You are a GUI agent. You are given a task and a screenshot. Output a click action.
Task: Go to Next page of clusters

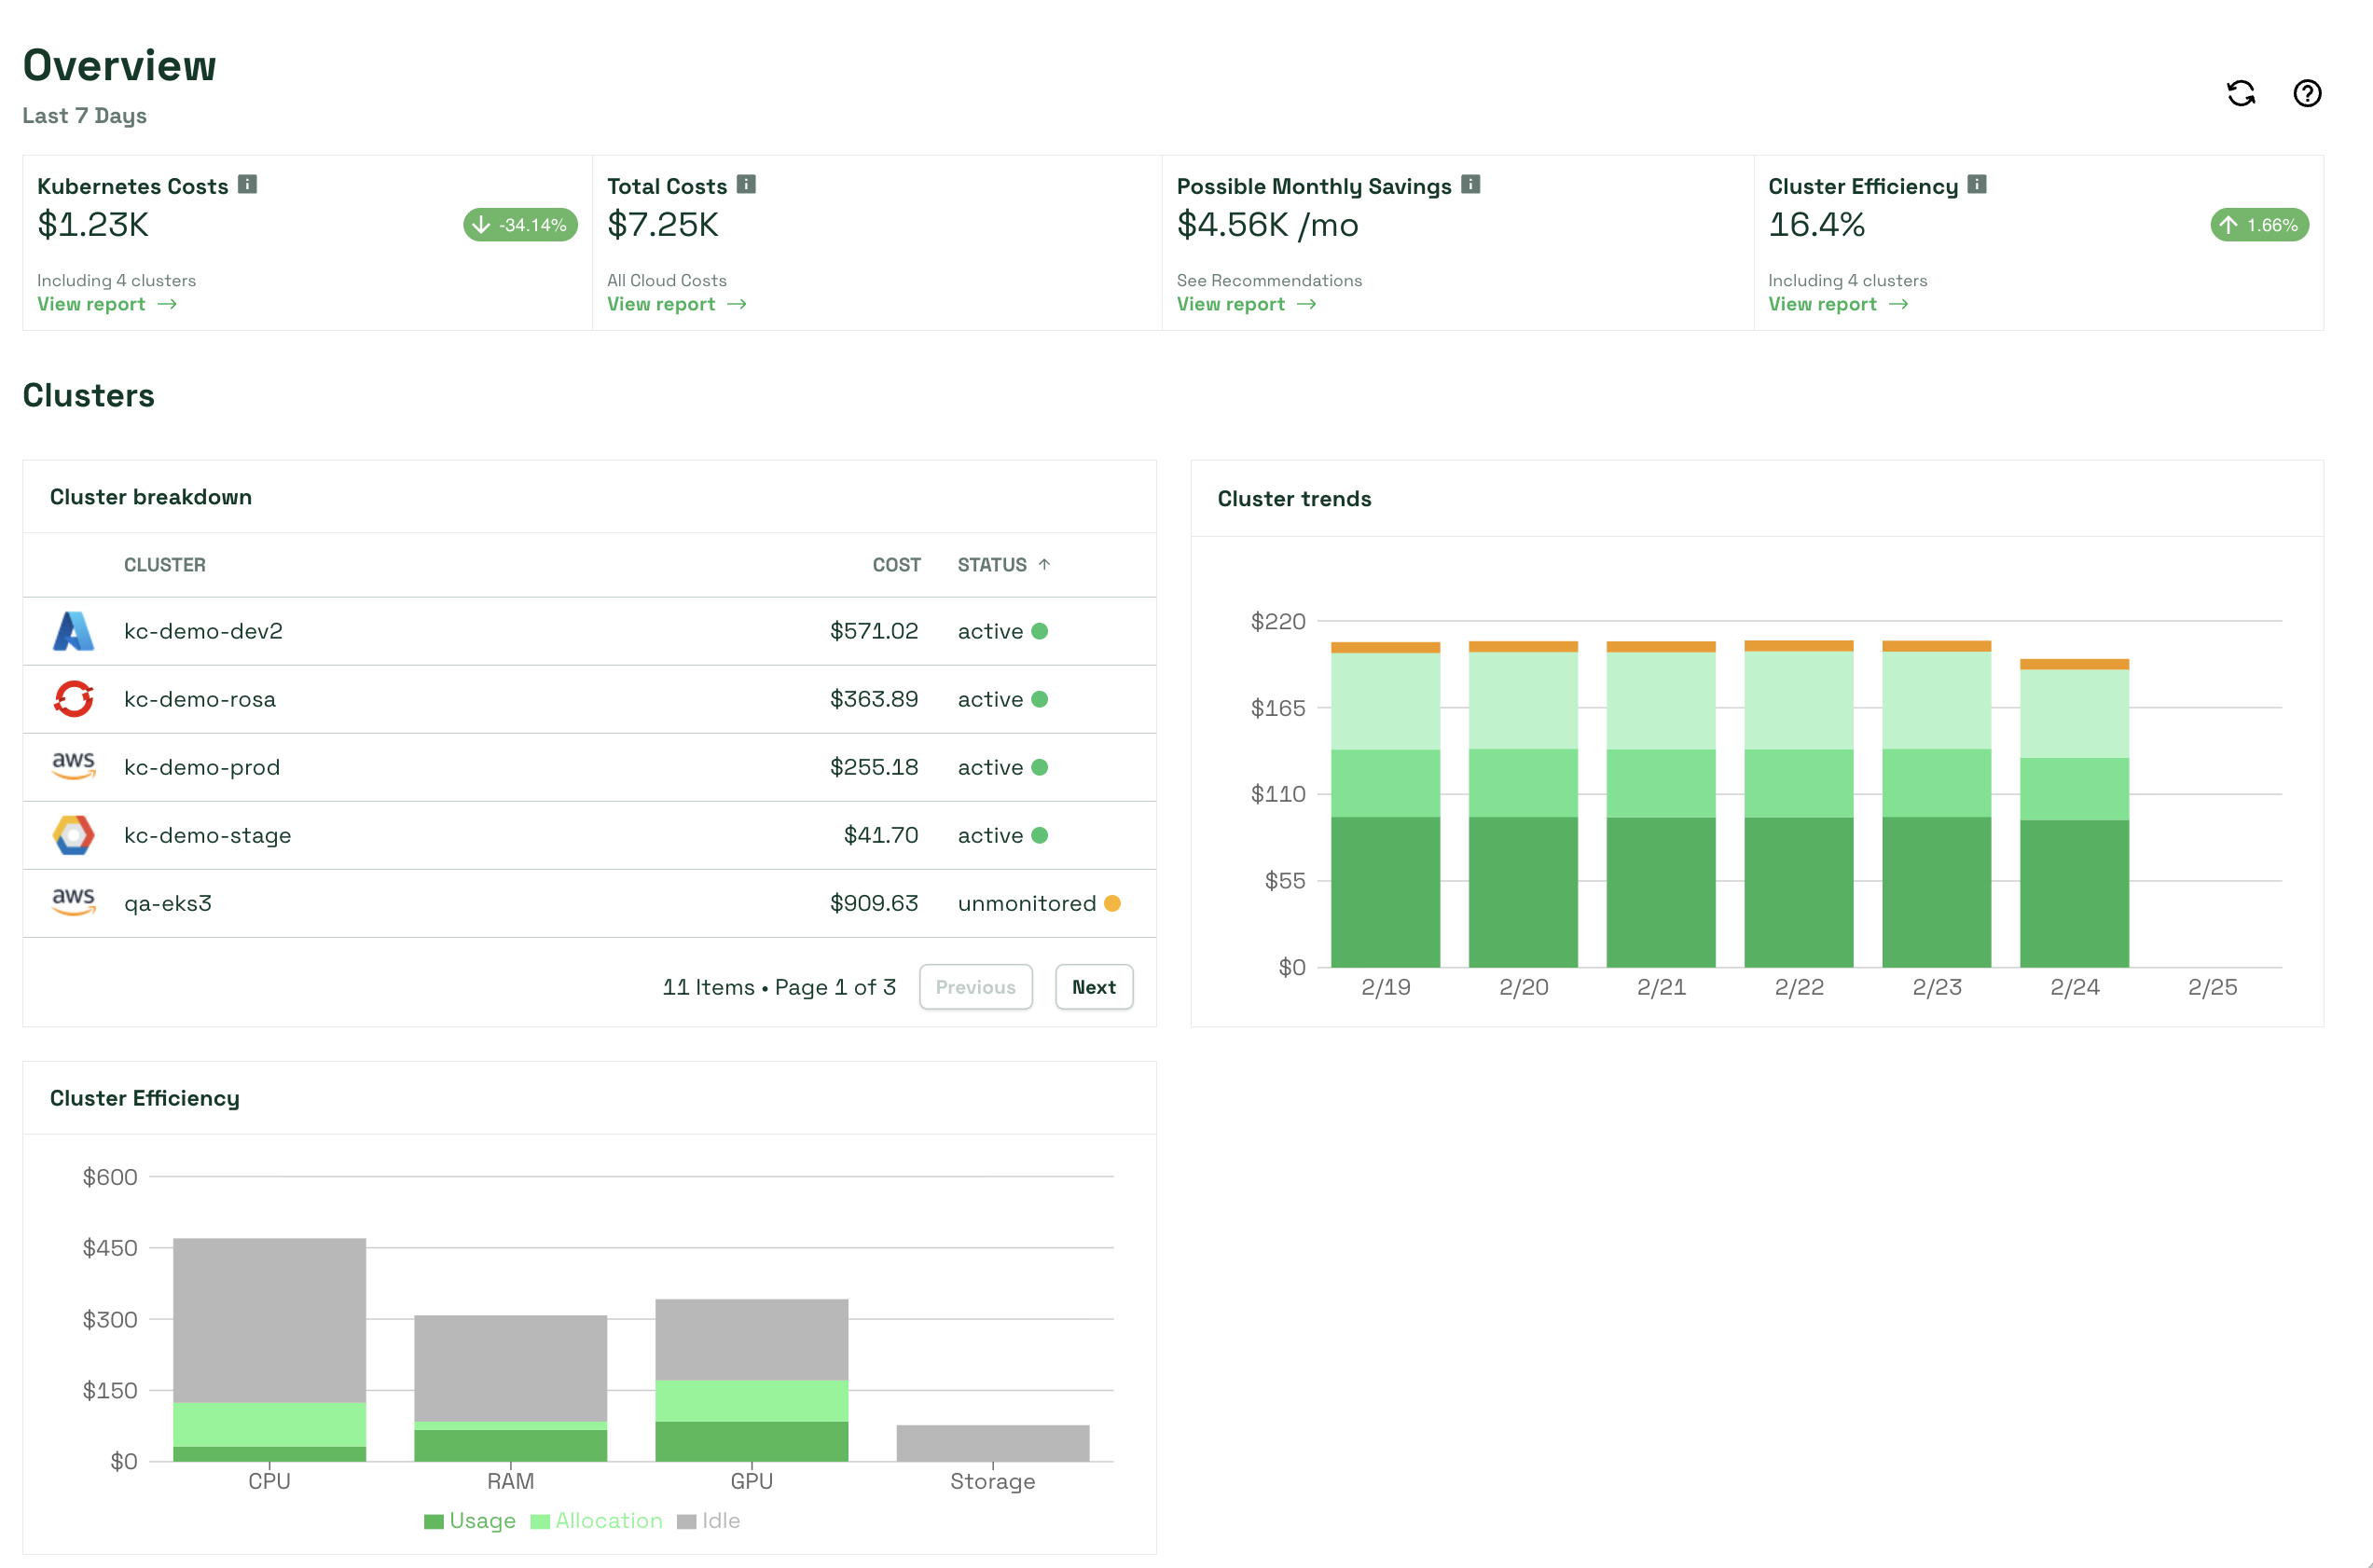[x=1093, y=987]
